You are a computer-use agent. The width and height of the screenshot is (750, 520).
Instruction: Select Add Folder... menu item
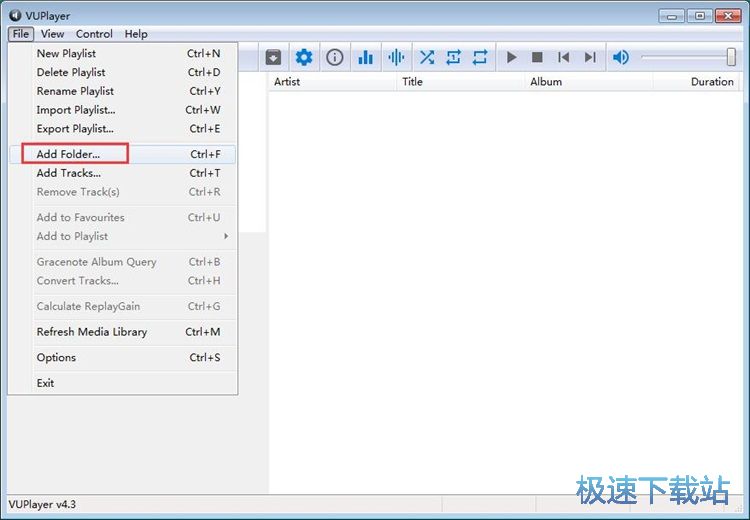click(122, 154)
